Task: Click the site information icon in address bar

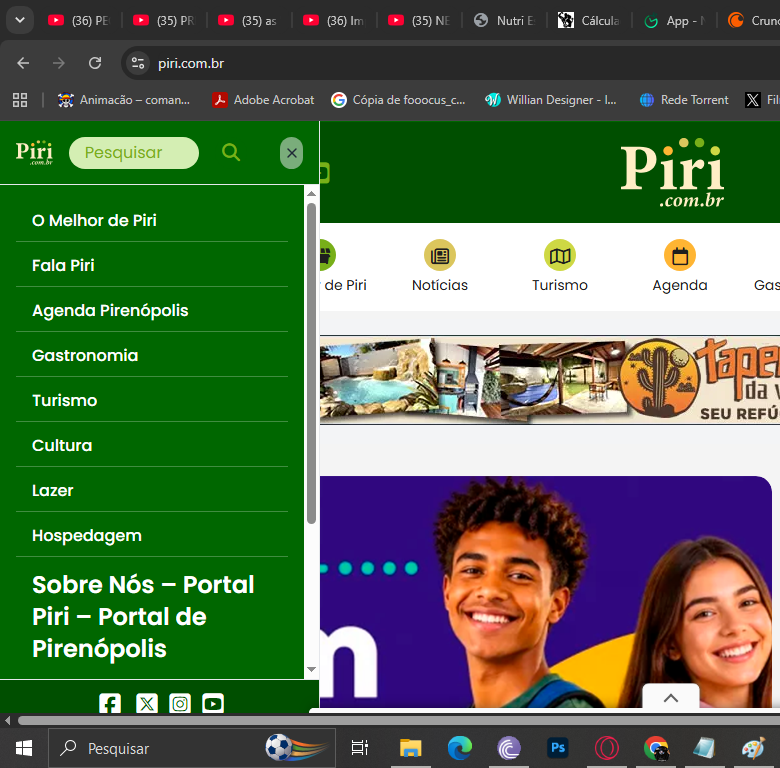Action: pyautogui.click(x=138, y=63)
